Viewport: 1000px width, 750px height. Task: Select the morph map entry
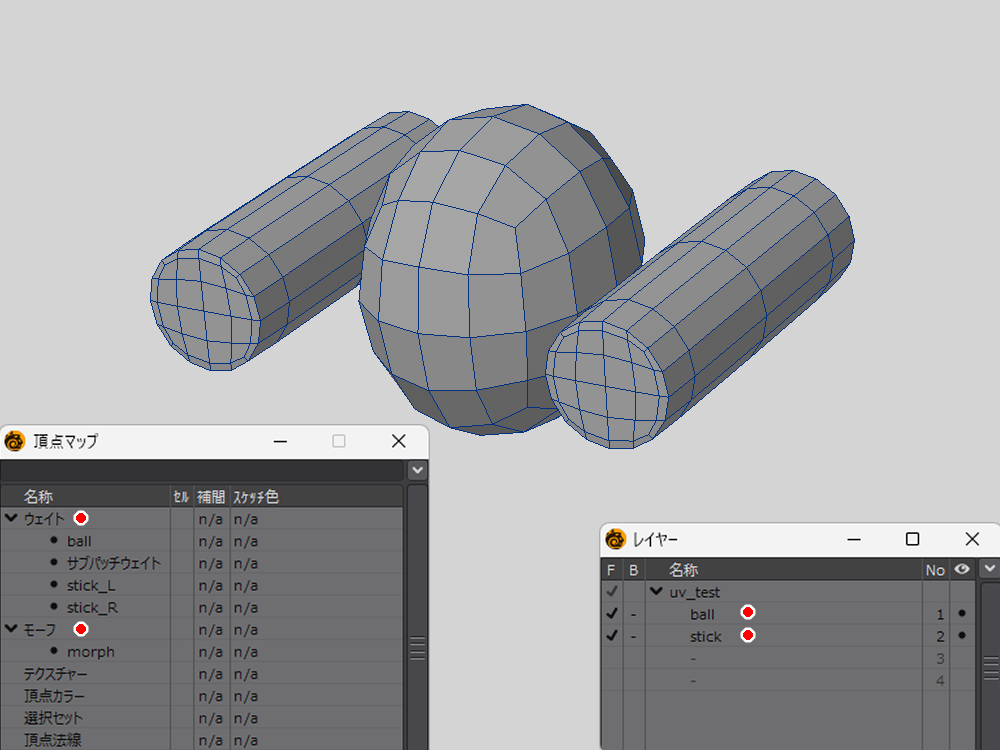[x=91, y=651]
